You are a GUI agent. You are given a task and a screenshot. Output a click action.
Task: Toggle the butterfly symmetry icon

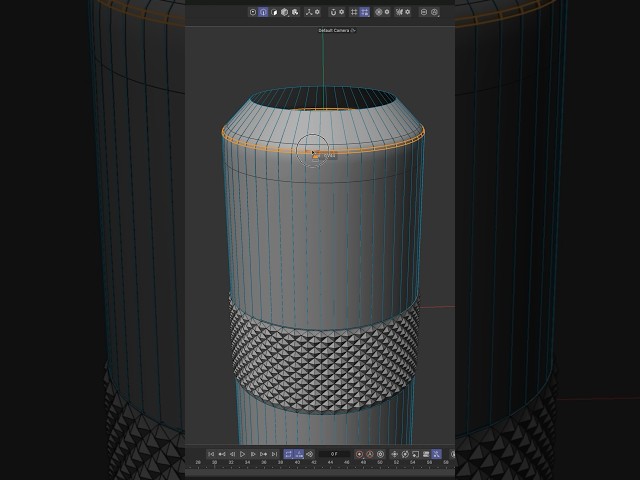[399, 12]
